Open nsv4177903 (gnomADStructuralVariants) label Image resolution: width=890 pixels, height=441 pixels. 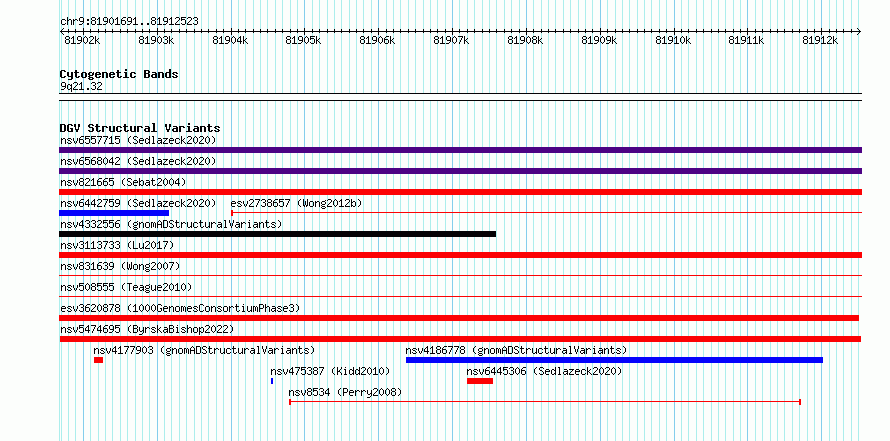(204, 350)
